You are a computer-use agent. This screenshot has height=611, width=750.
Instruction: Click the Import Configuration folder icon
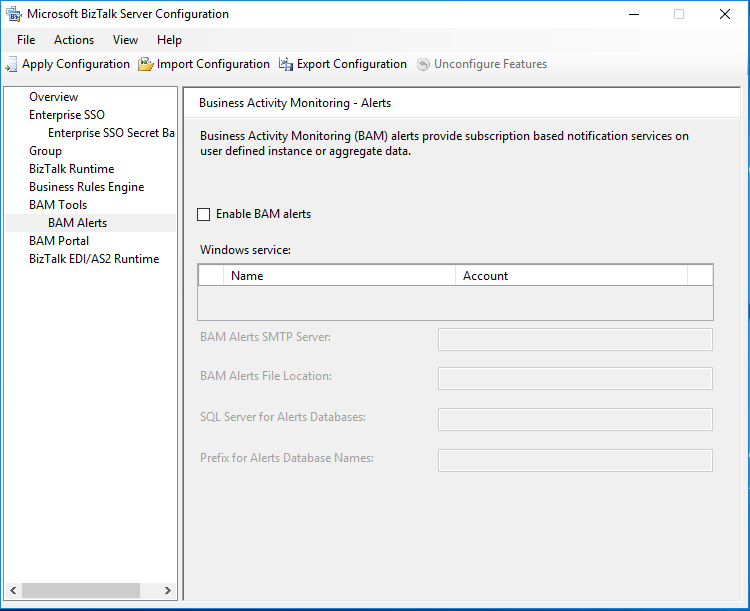click(x=145, y=64)
